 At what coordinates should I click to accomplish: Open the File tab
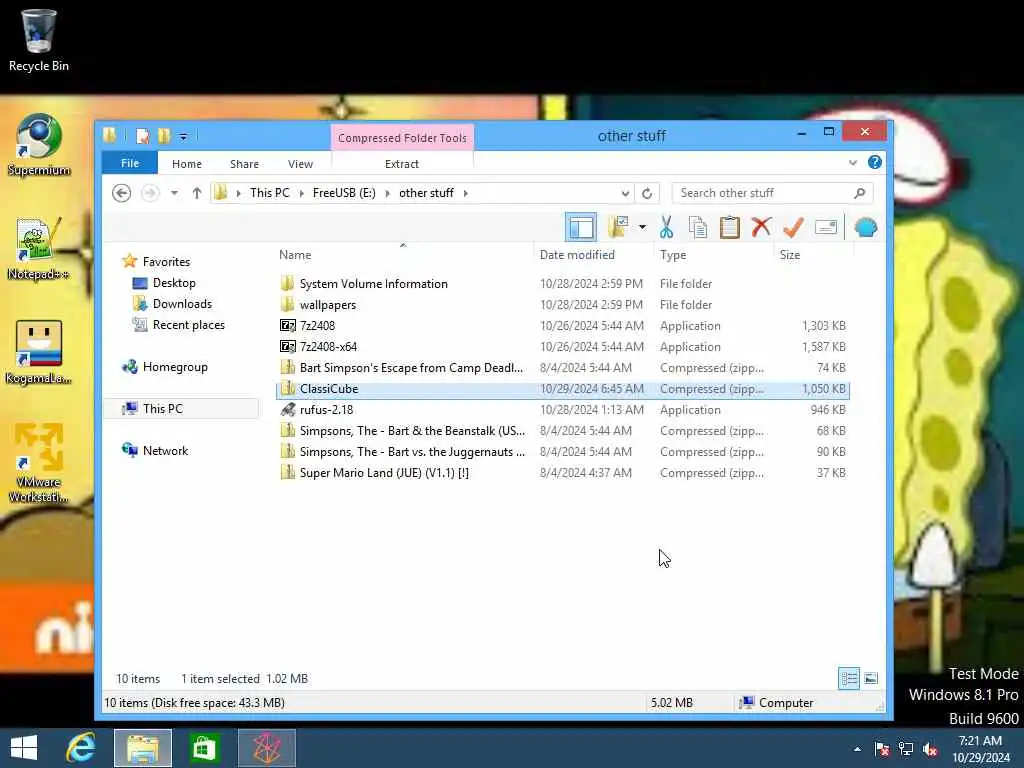coord(129,163)
